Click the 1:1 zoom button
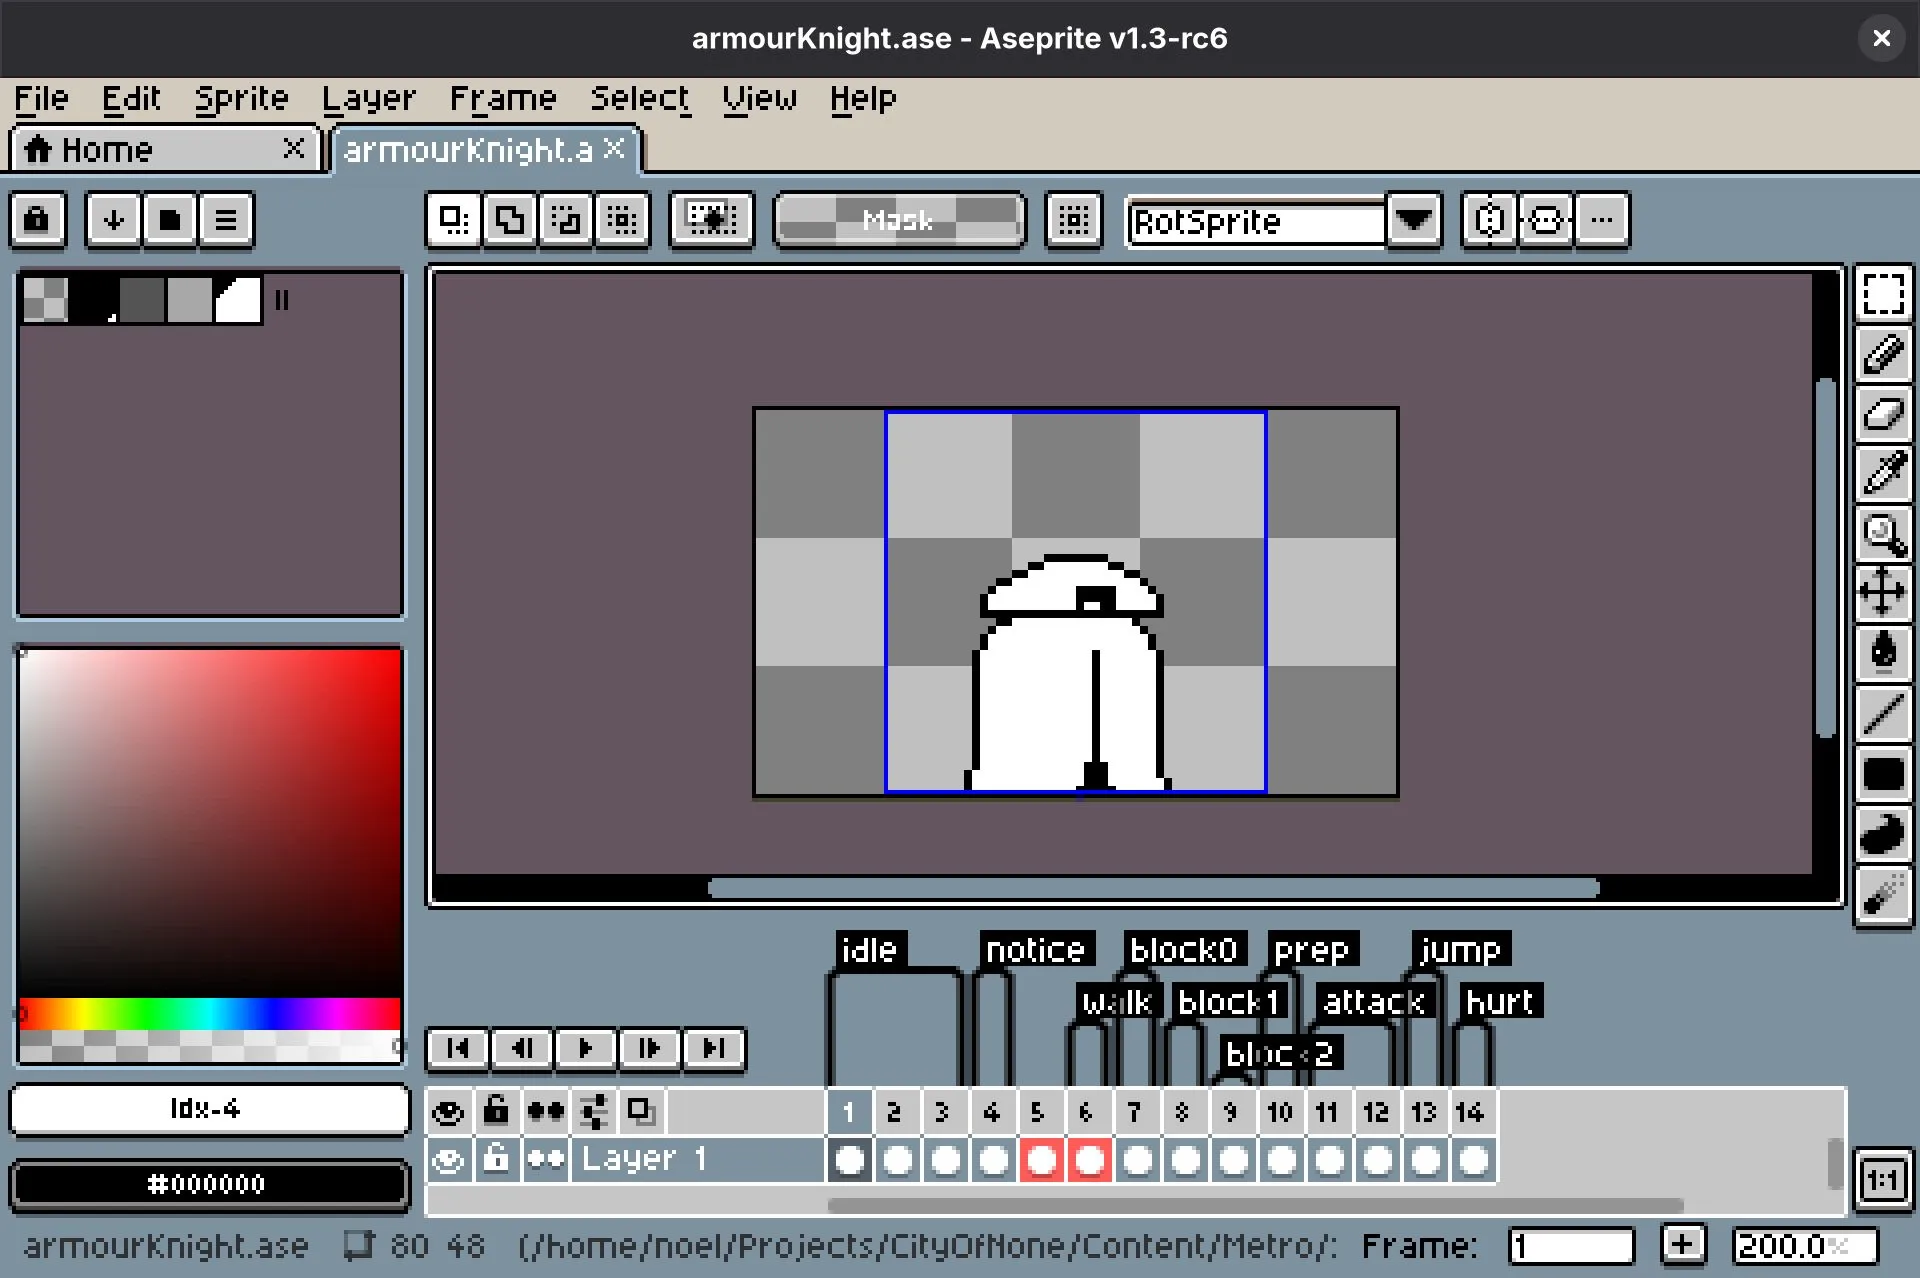Viewport: 1920px width, 1278px height. tap(1884, 1181)
